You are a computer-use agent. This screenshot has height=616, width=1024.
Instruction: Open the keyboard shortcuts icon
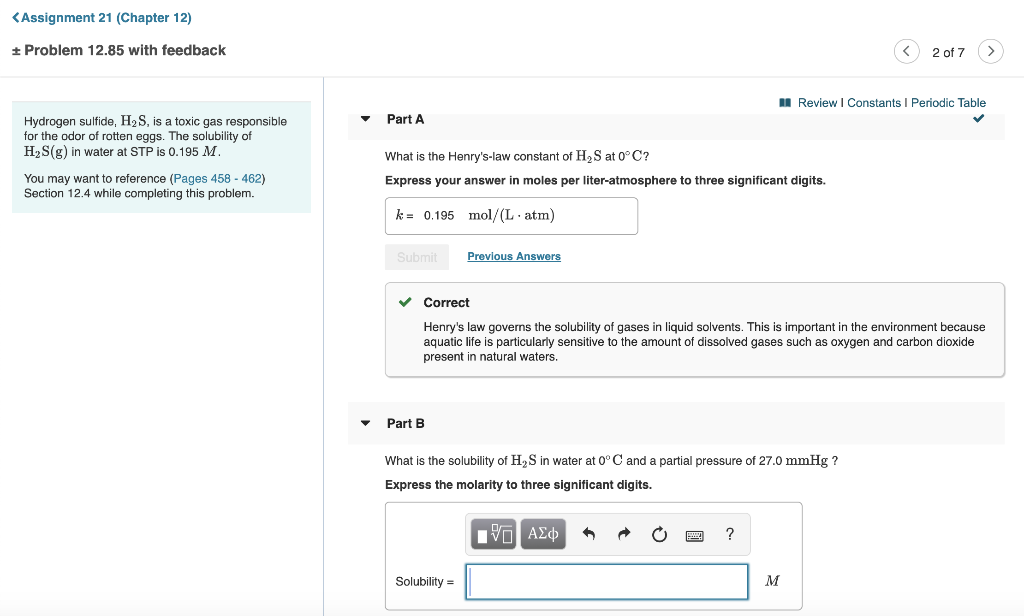pyautogui.click(x=694, y=536)
